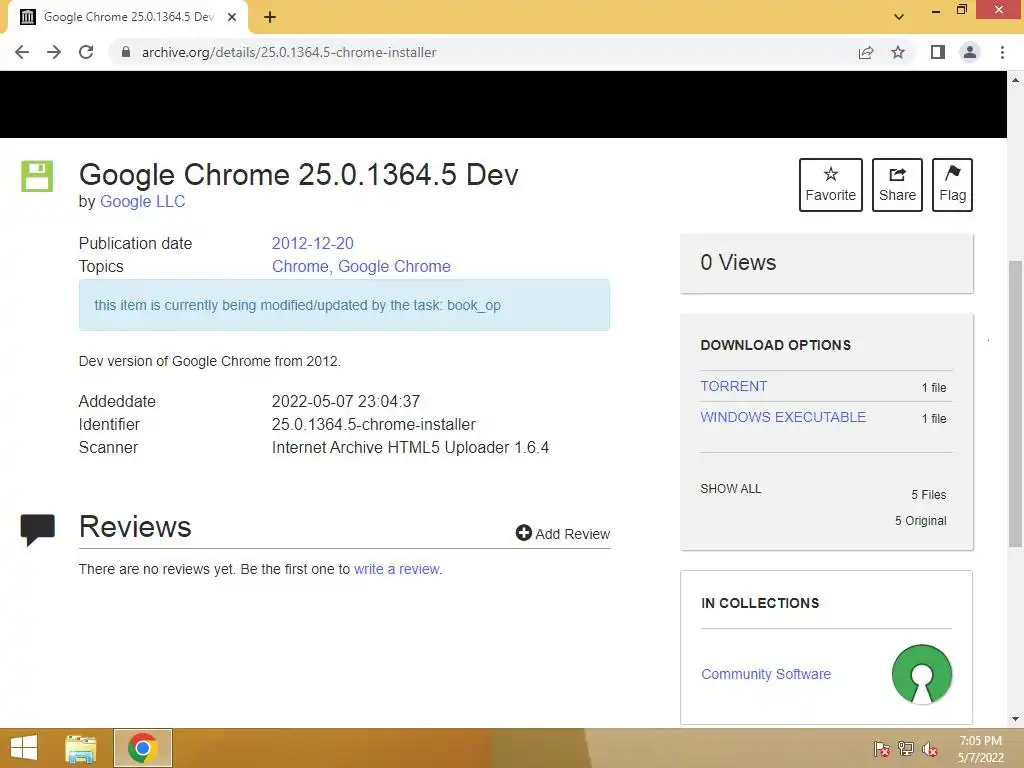Click the Add Review plus icon
1024x768 pixels.
point(524,533)
